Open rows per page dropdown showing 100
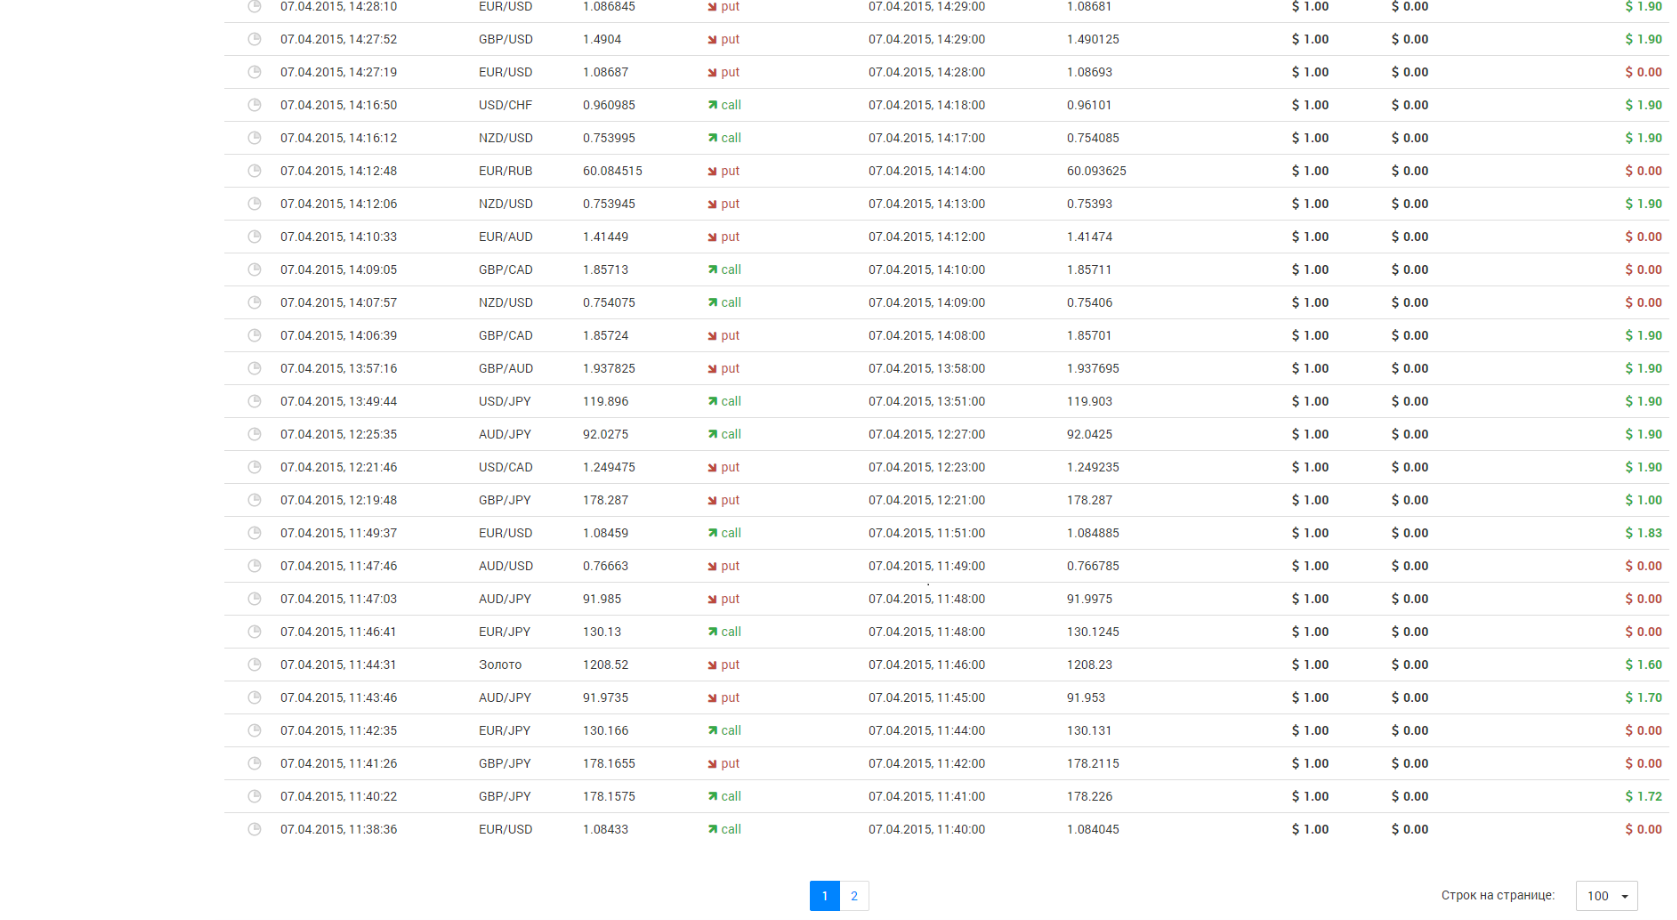Viewport: 1677px width, 920px height. tap(1606, 896)
